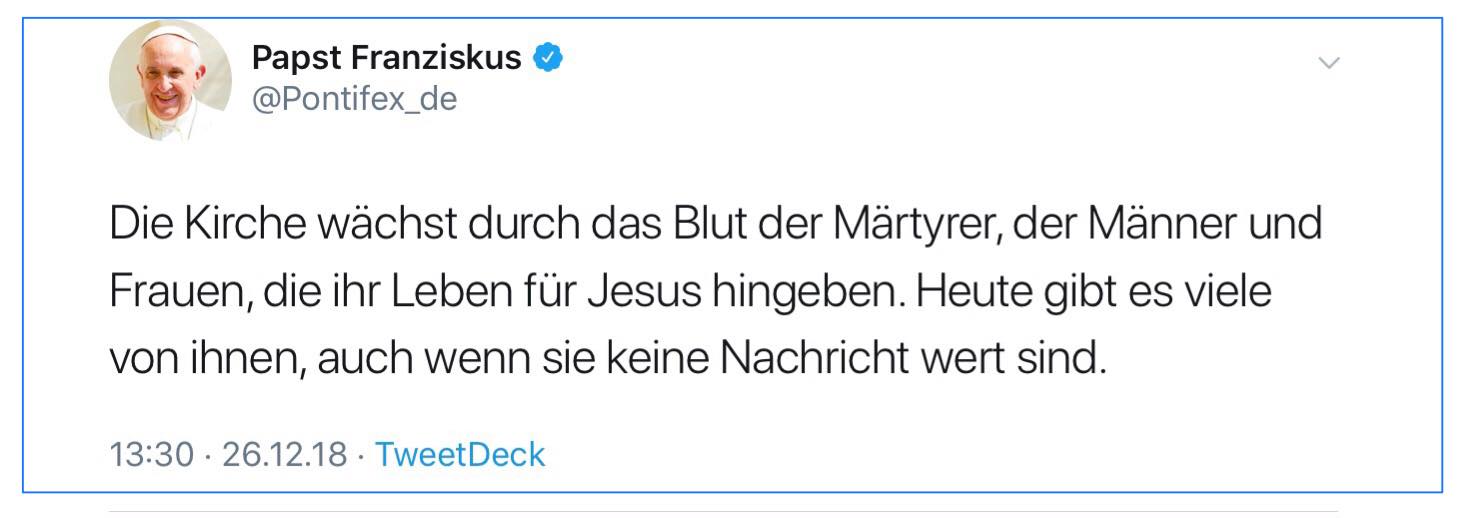
Task: Click Papst Franziskus profile avatar photo
Action: pos(170,80)
